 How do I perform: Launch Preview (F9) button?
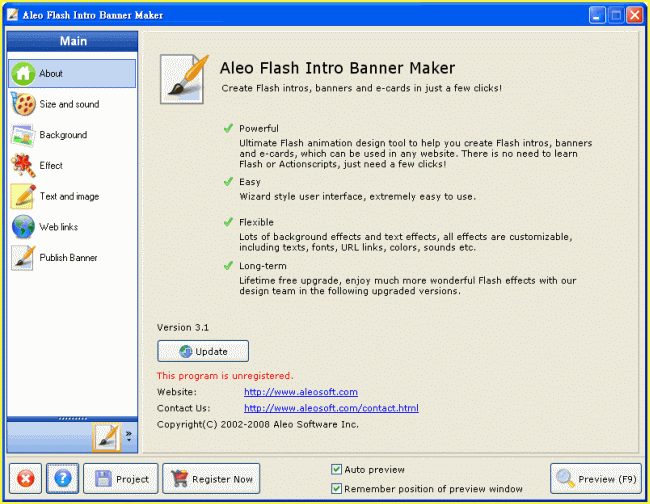(594, 479)
